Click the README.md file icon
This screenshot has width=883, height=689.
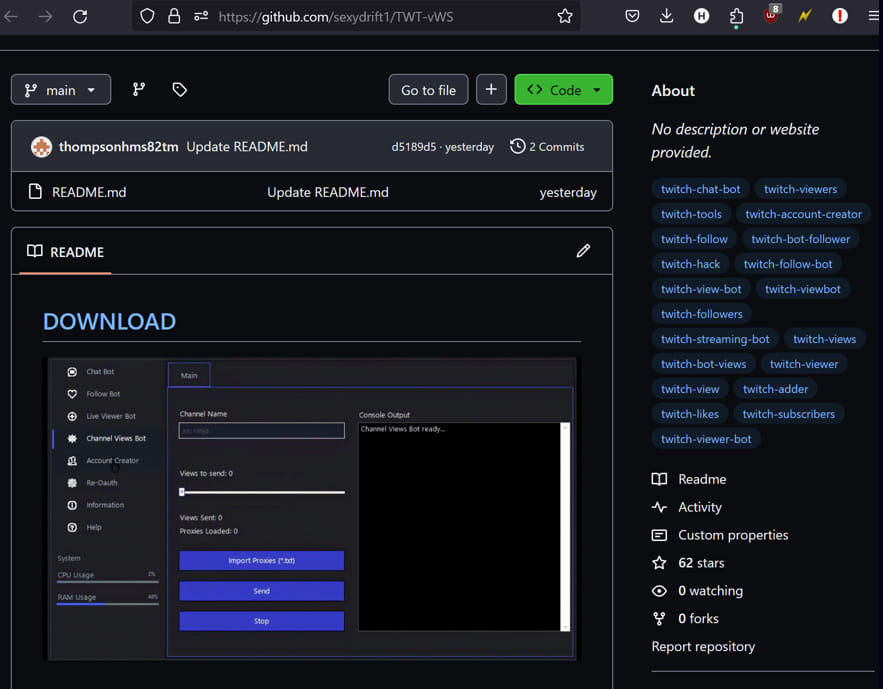tap(35, 192)
